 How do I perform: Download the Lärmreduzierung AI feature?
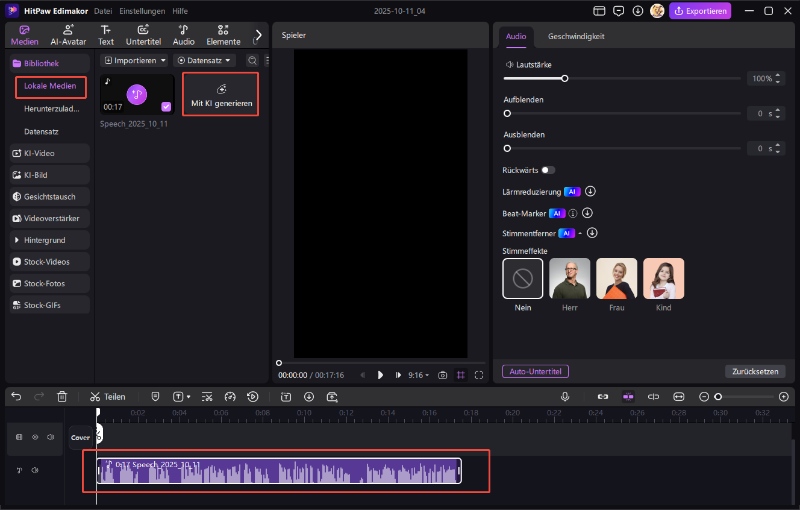pos(590,191)
